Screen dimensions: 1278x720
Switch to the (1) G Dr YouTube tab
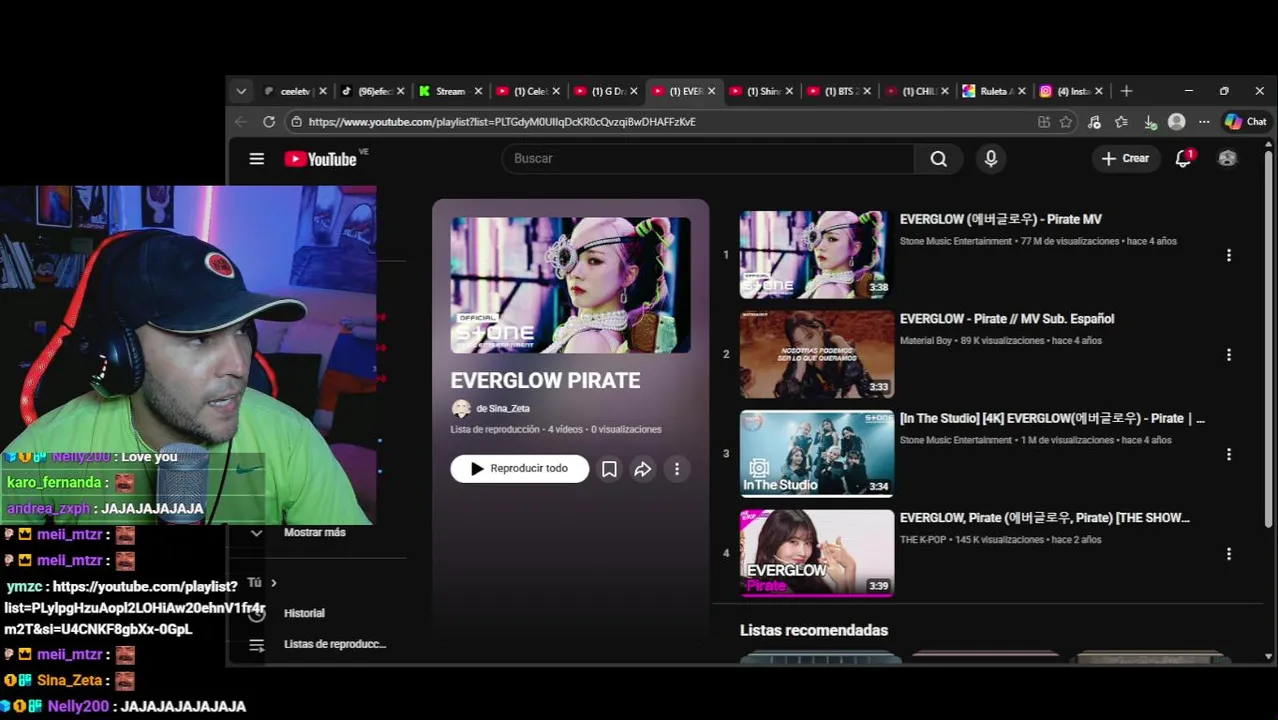click(606, 91)
